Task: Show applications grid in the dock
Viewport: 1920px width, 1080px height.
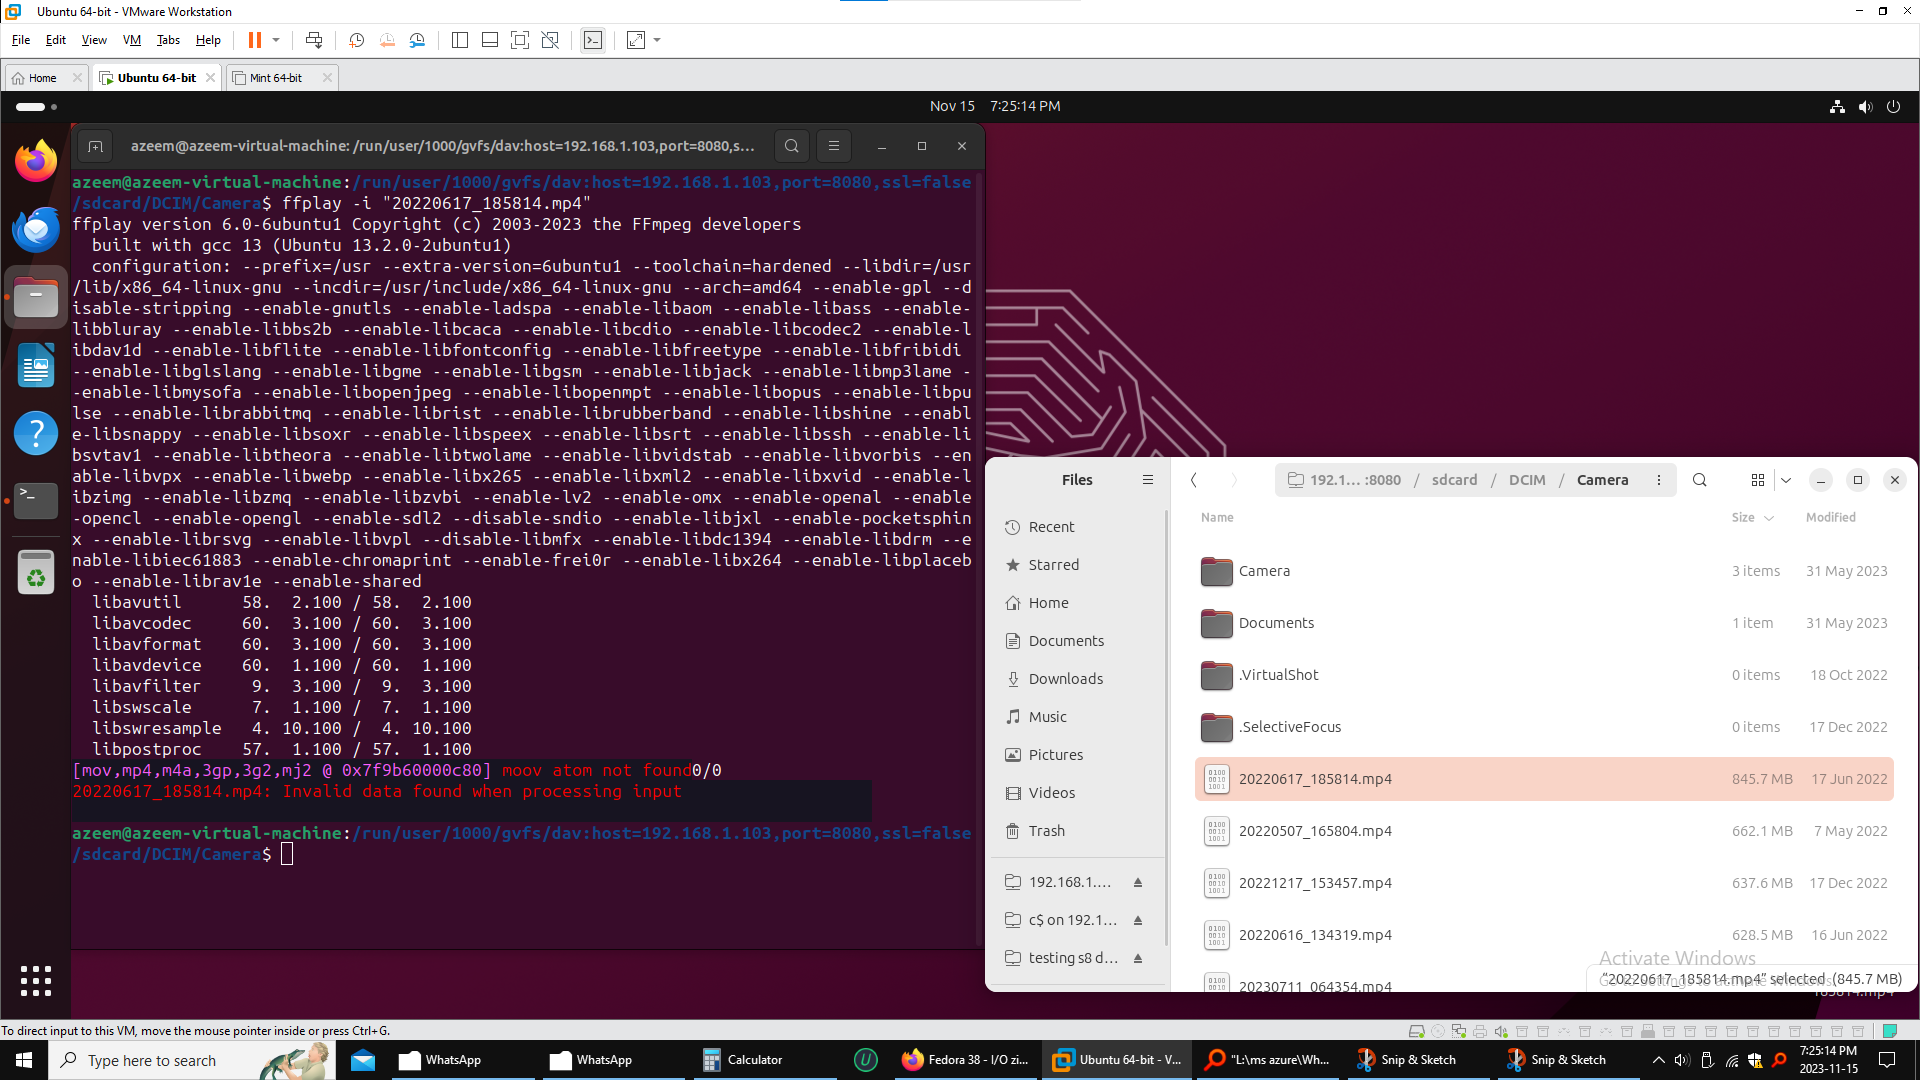Action: pyautogui.click(x=36, y=980)
